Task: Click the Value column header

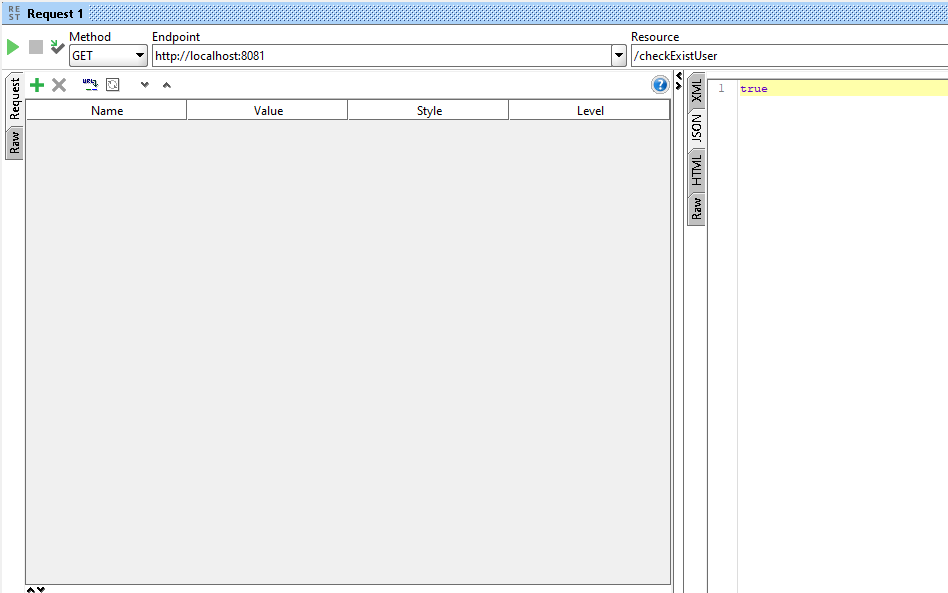Action: [x=268, y=111]
